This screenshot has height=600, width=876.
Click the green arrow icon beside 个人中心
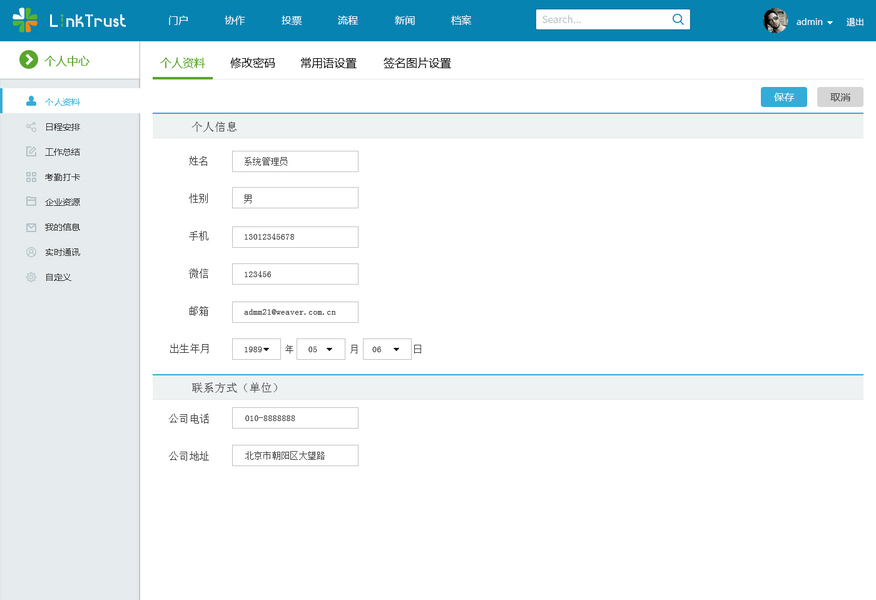(x=28, y=60)
